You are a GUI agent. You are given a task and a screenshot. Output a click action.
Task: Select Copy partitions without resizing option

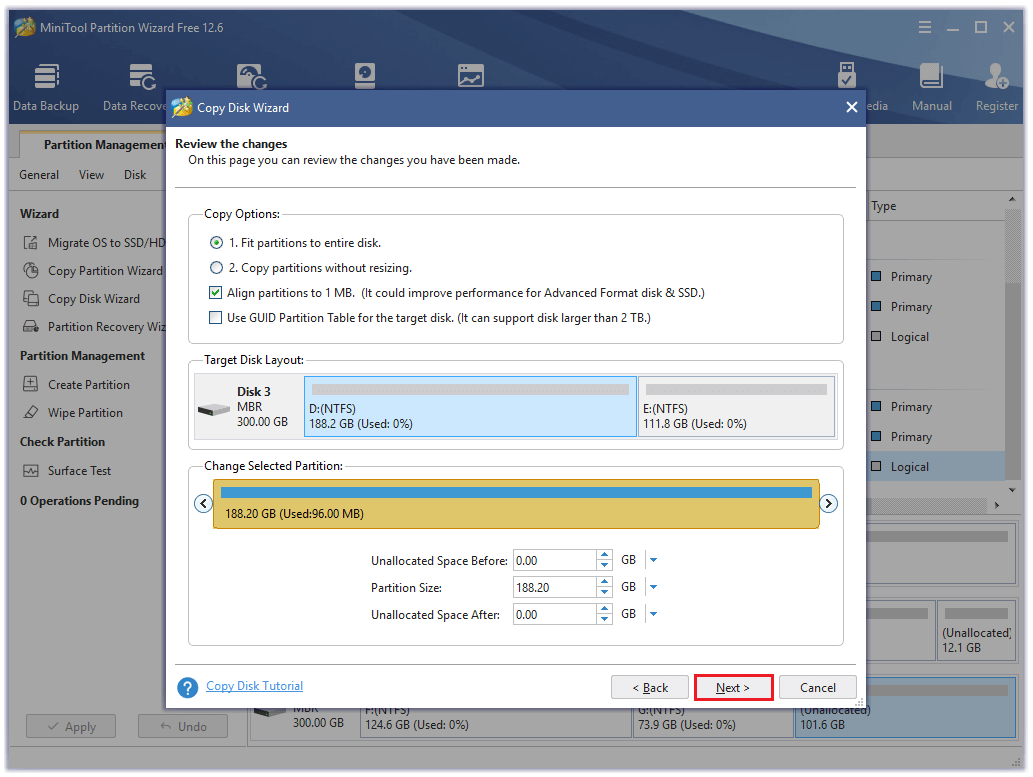click(216, 268)
